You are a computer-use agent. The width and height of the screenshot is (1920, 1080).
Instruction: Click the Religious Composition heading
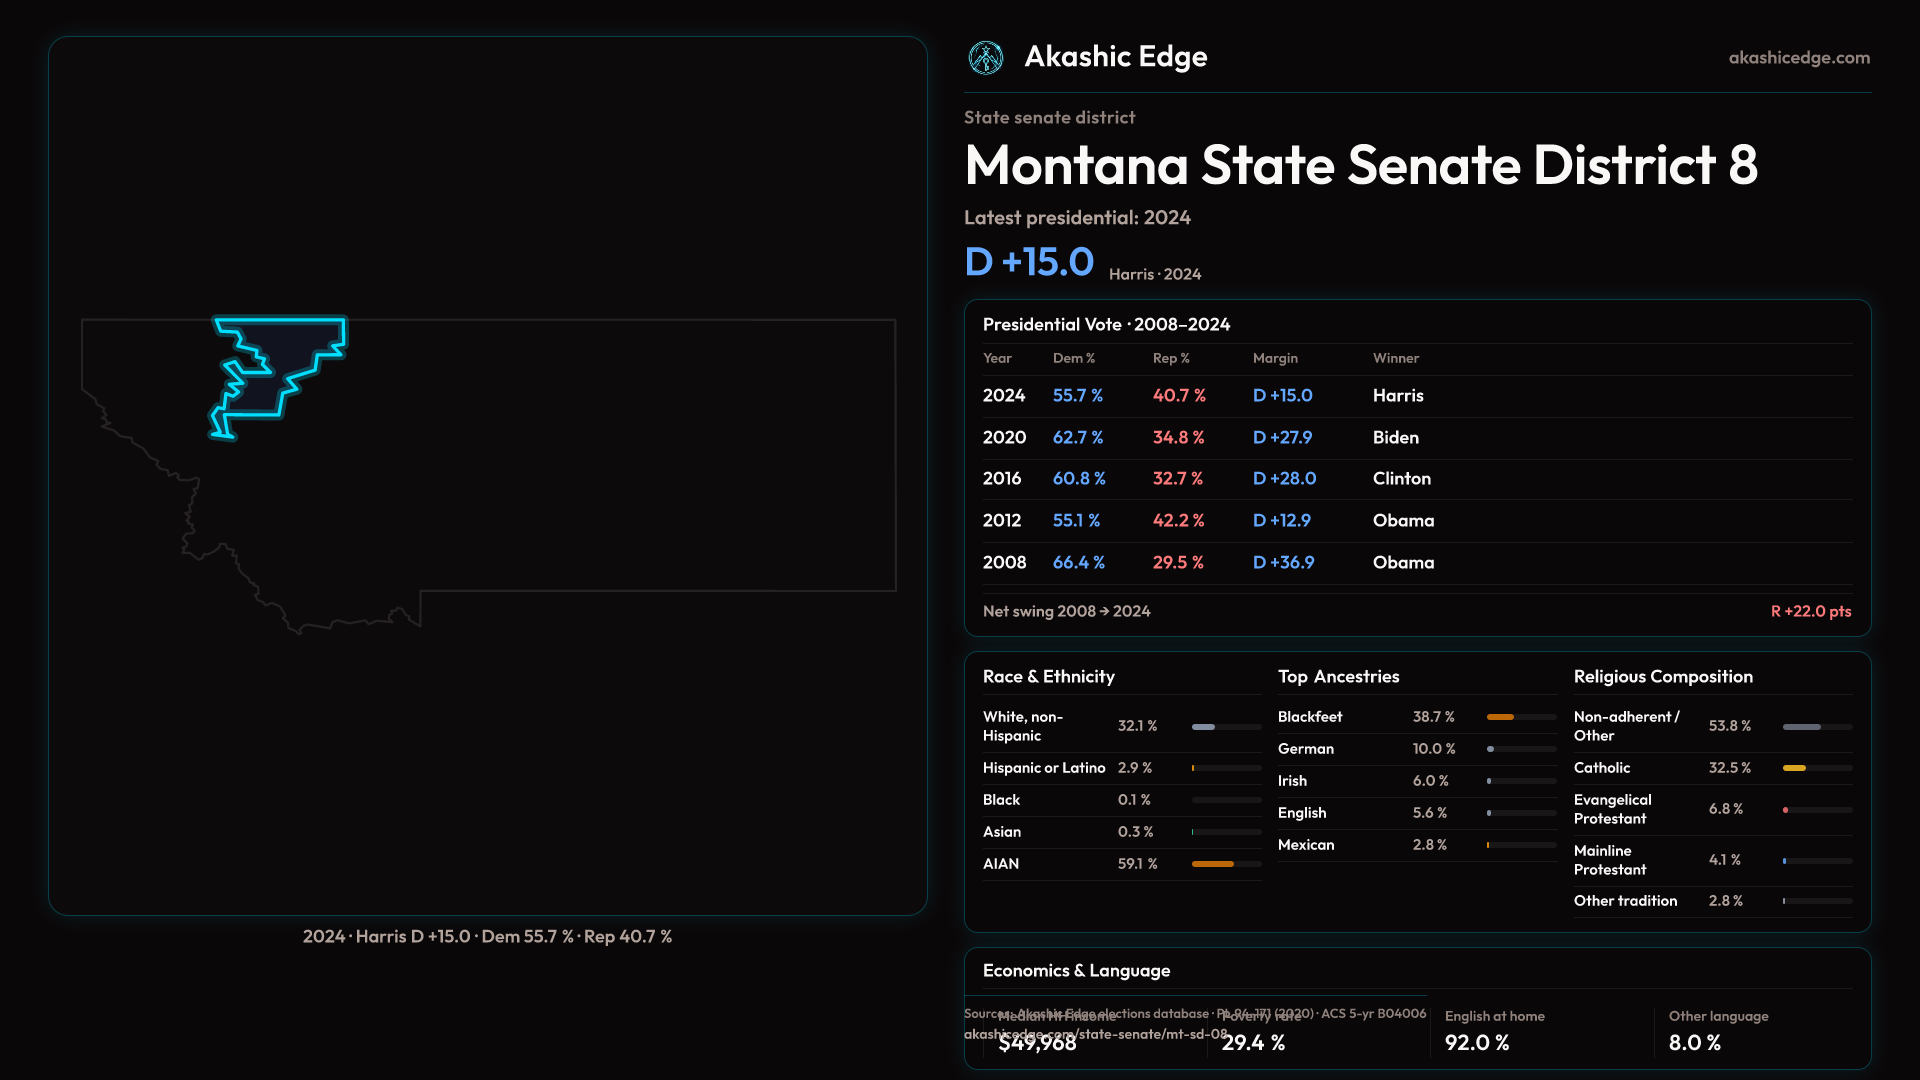[x=1662, y=677]
